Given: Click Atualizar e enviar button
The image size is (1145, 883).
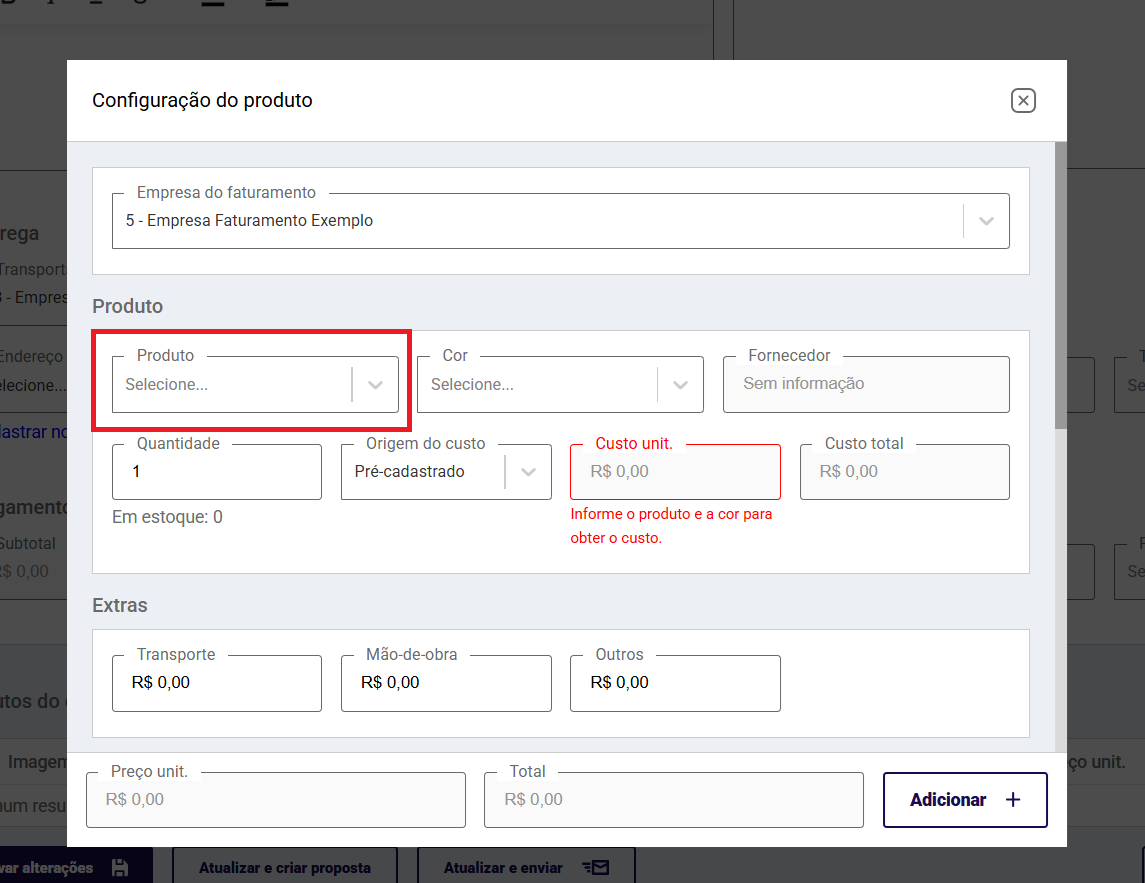Looking at the screenshot, I should point(526,867).
